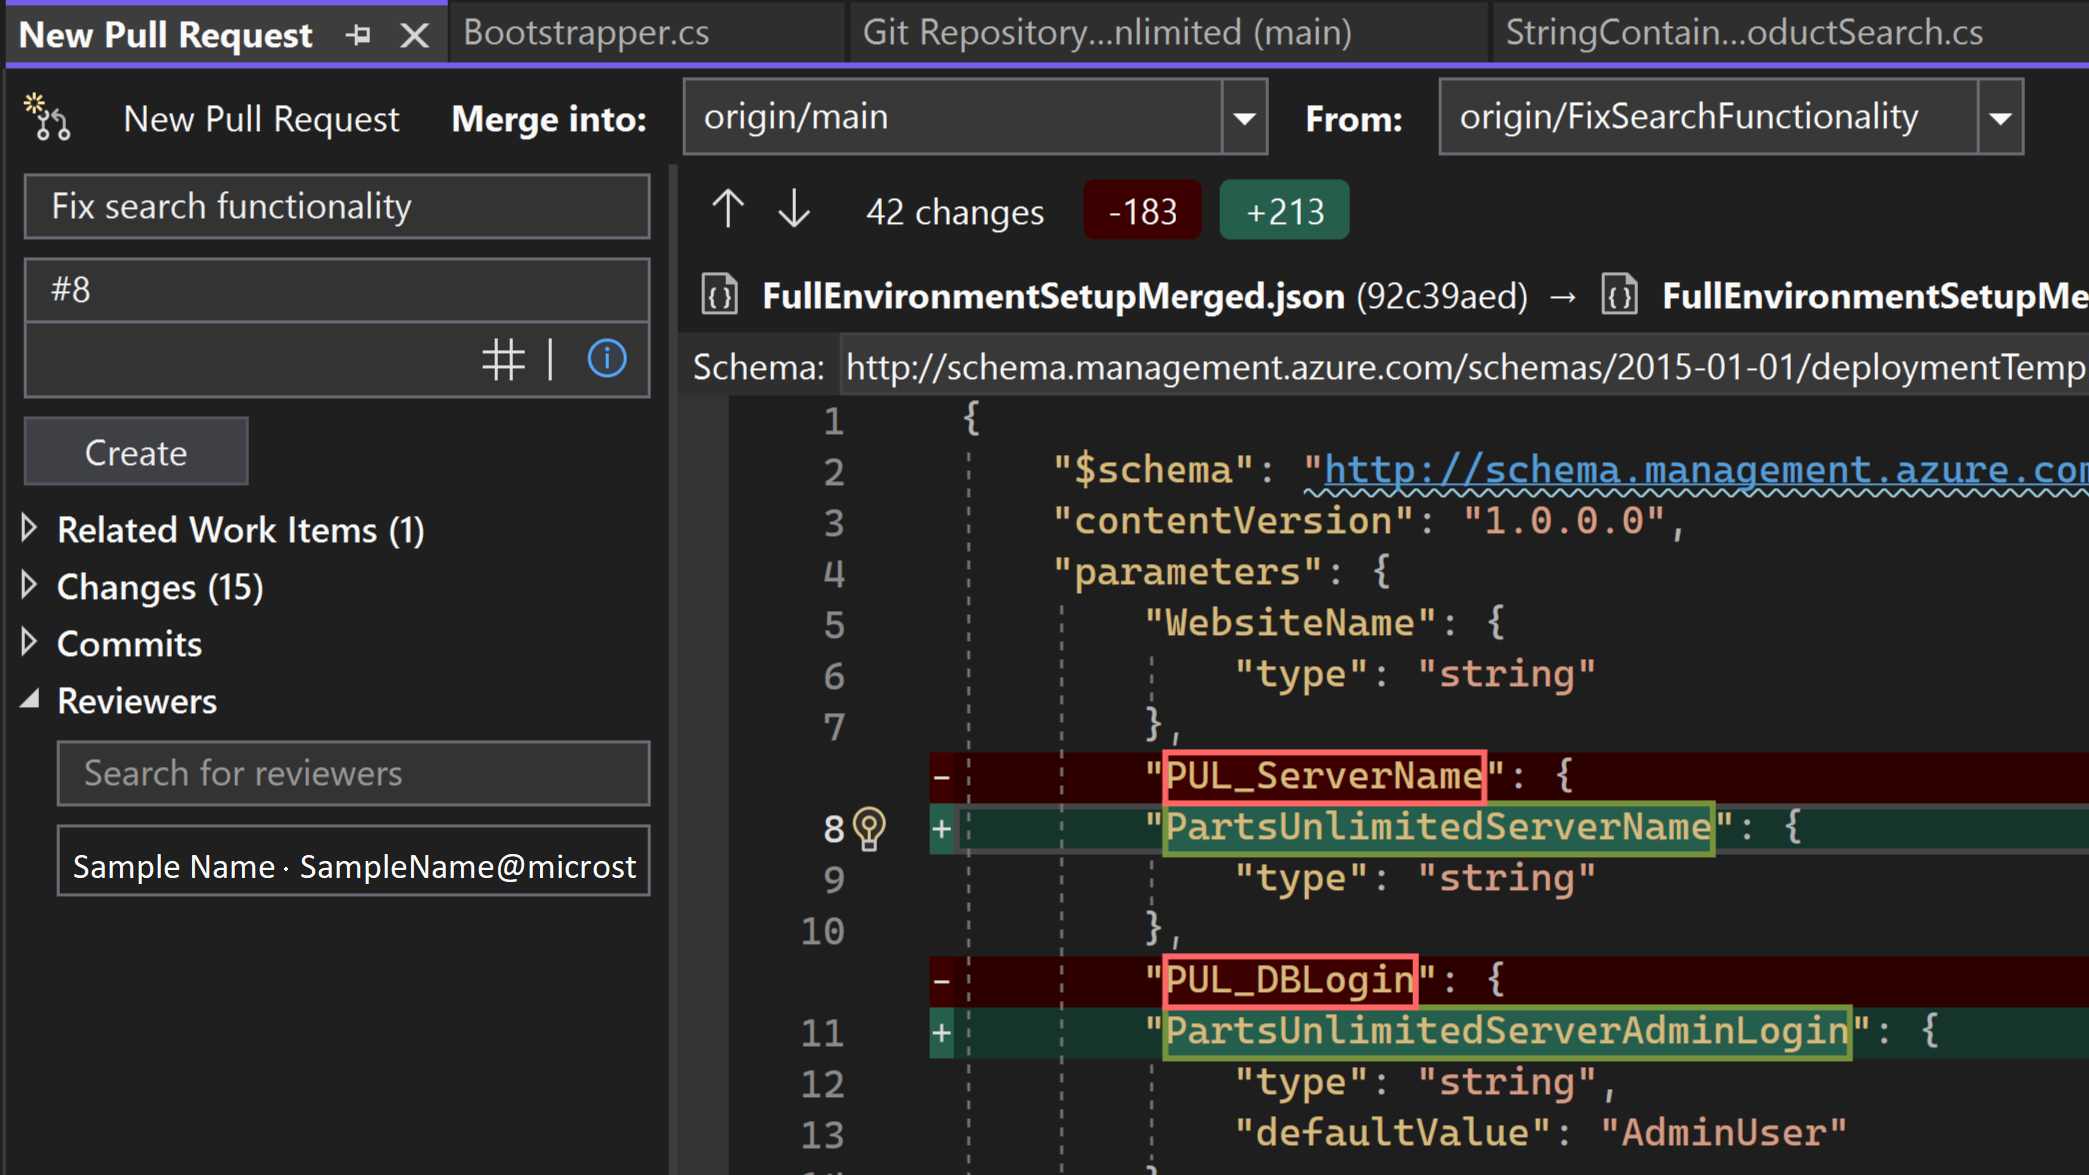2089x1175 pixels.
Task: Select the From origin/FixSearchFunctionality dropdown
Action: [1735, 118]
